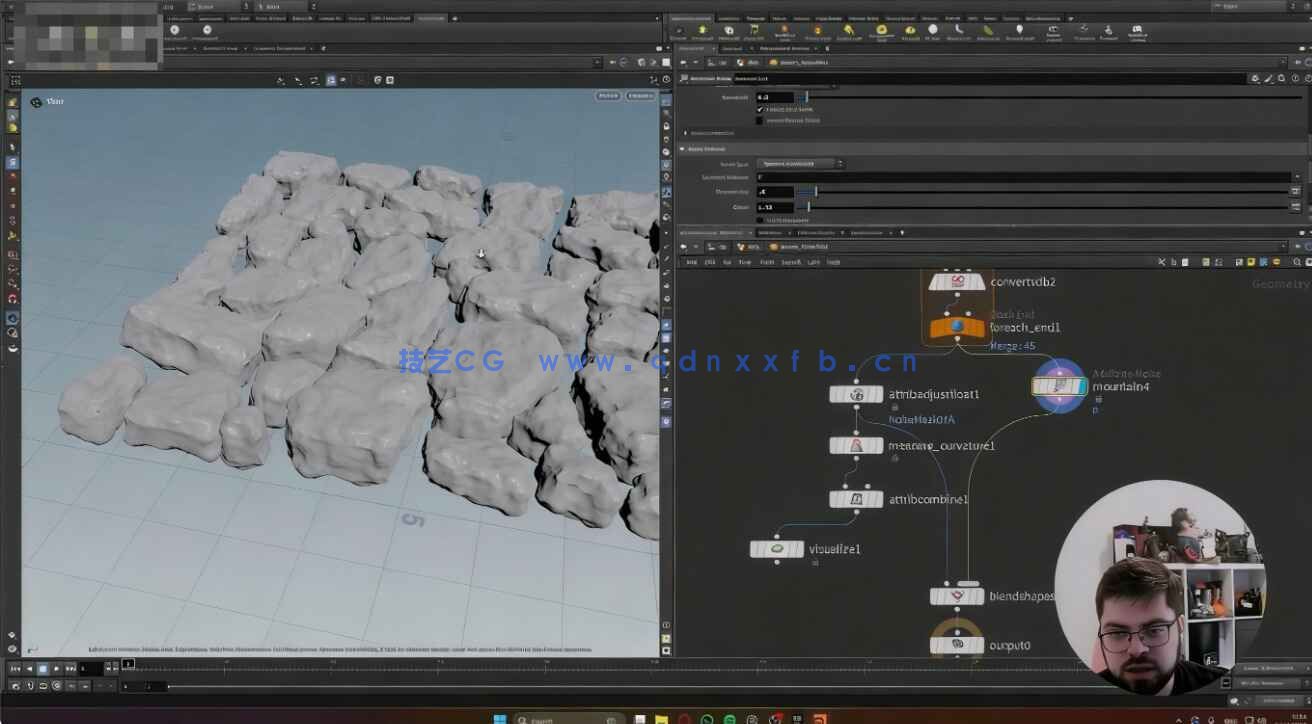
Task: Click the slider beside the 1.13 value
Action: tap(808, 207)
